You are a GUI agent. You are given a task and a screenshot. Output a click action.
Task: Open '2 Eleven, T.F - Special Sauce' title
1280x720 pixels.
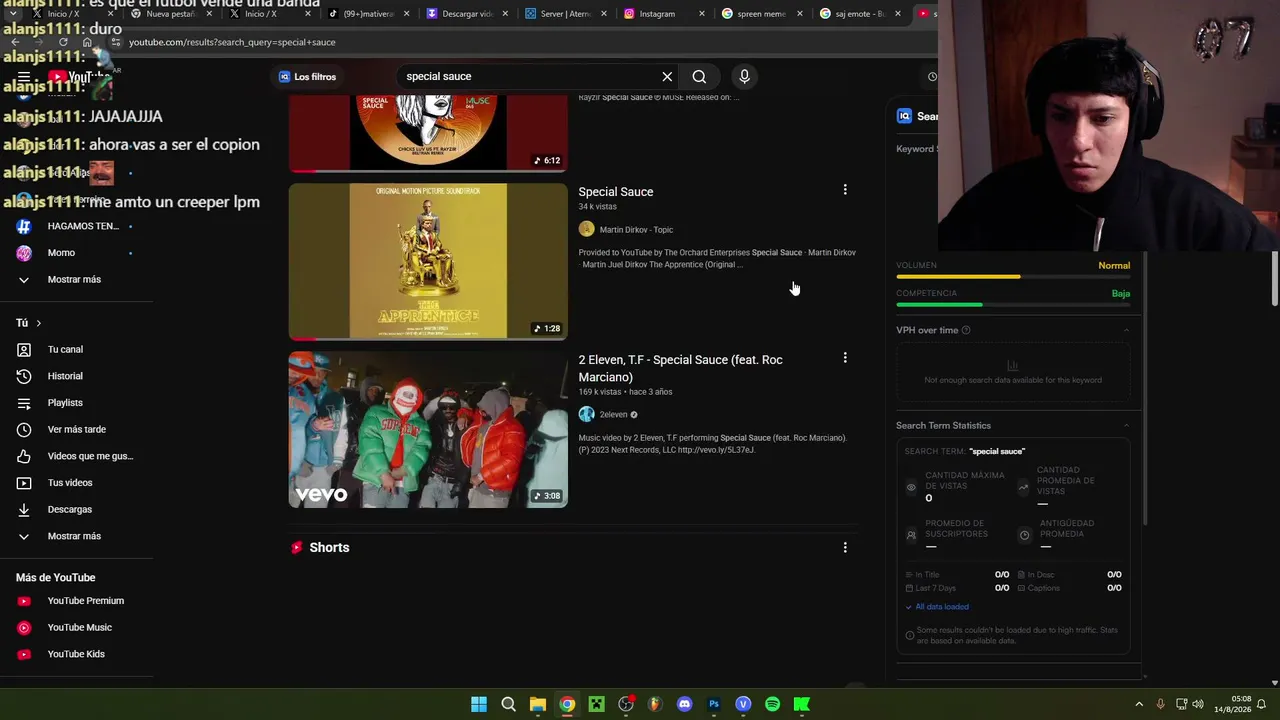coord(680,368)
